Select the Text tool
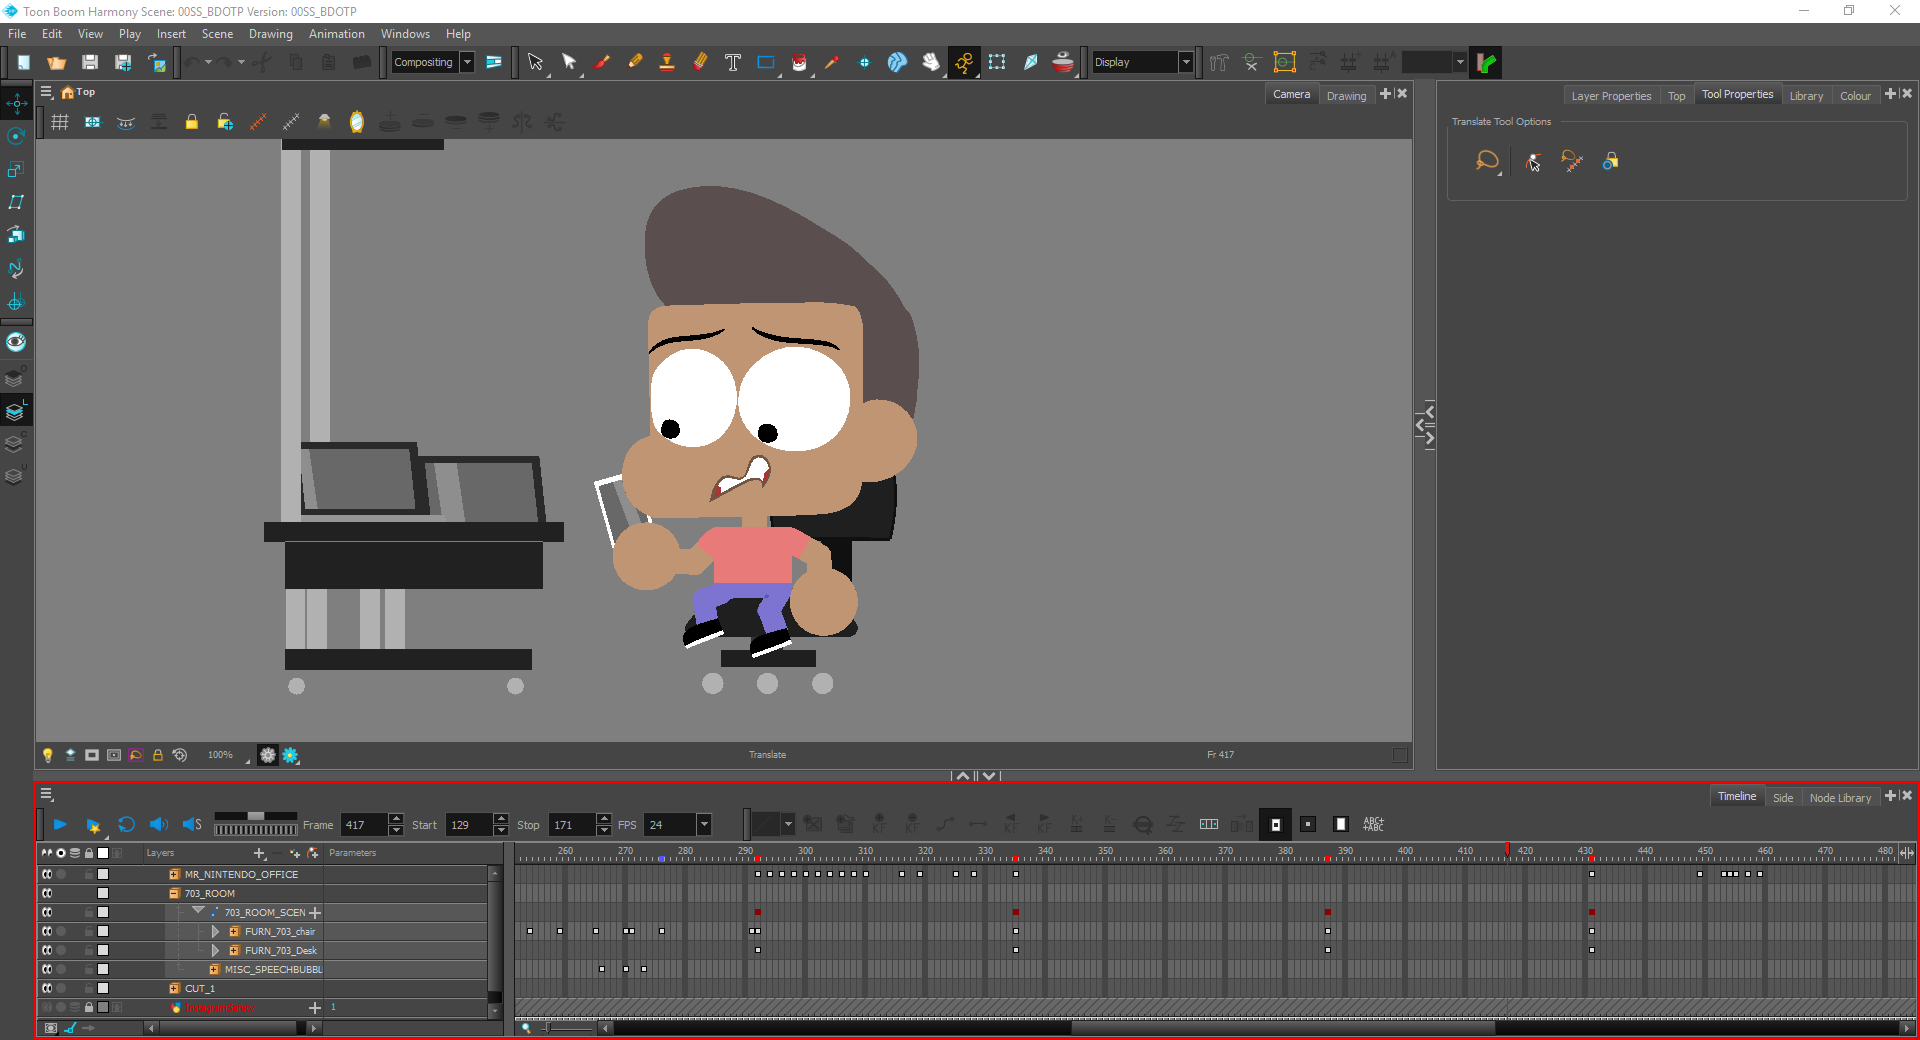Screen dimensions: 1920x1040 (733, 62)
